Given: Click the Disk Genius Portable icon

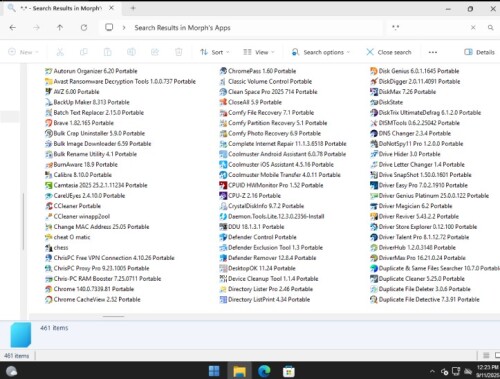Looking at the screenshot, I should point(374,71).
